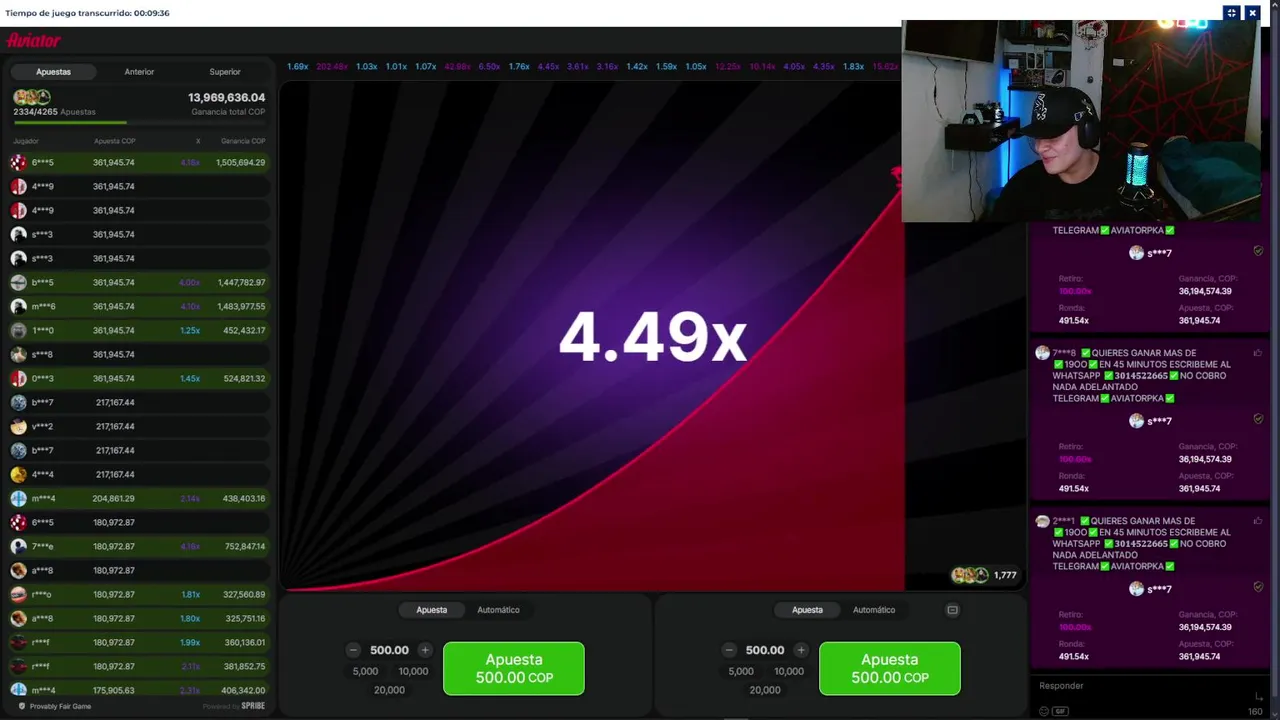Place the bet in the second panel
The image size is (1280, 720).
click(x=890, y=668)
